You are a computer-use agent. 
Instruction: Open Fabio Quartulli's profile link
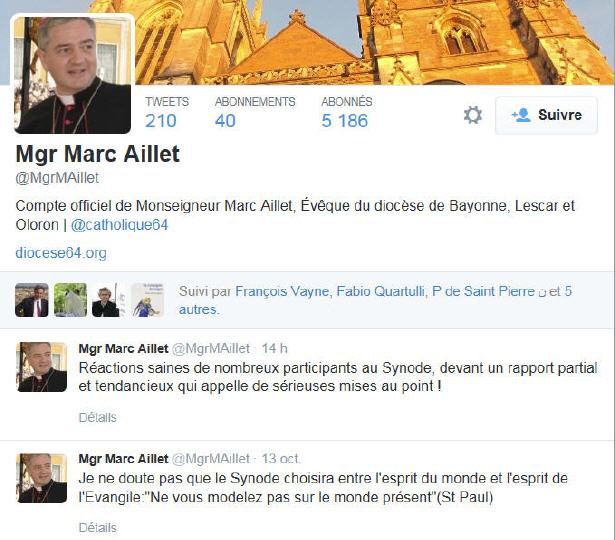click(380, 291)
